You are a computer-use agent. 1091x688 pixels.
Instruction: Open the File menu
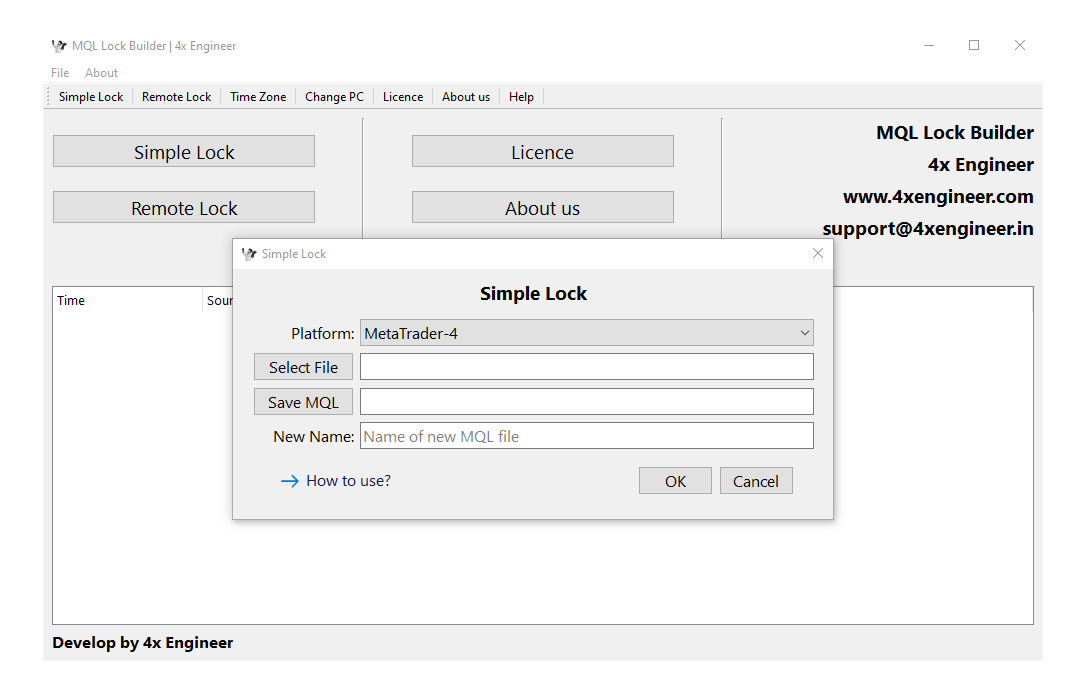(x=60, y=72)
